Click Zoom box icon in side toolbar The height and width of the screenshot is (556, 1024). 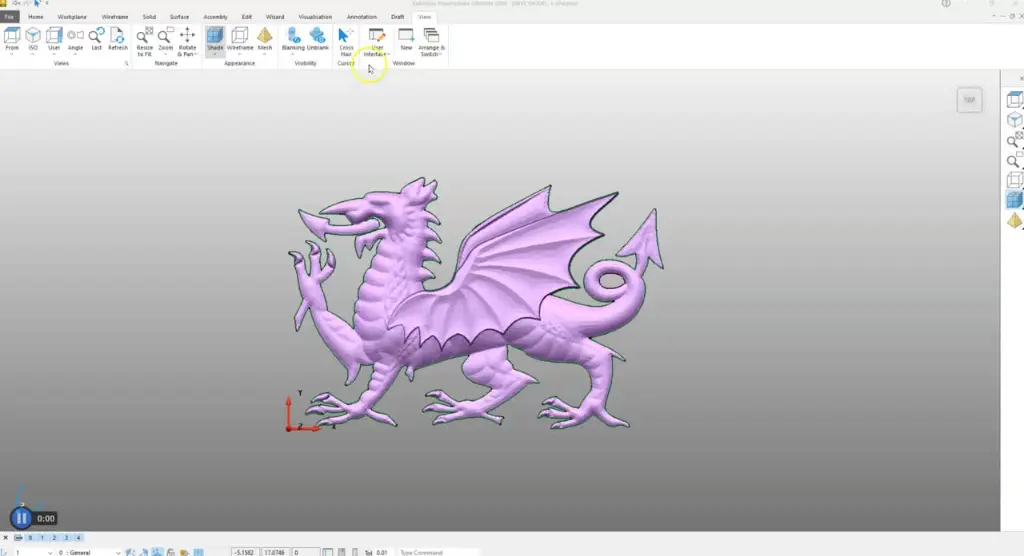(x=1014, y=159)
